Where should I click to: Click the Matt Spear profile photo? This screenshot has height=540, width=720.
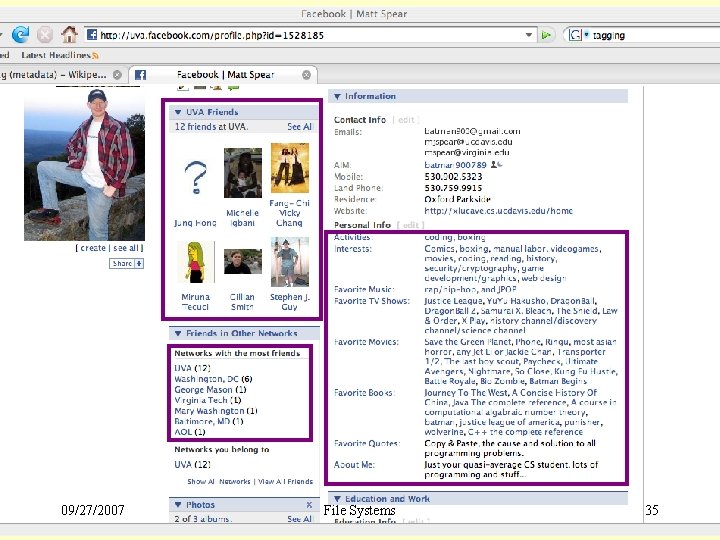click(84, 163)
